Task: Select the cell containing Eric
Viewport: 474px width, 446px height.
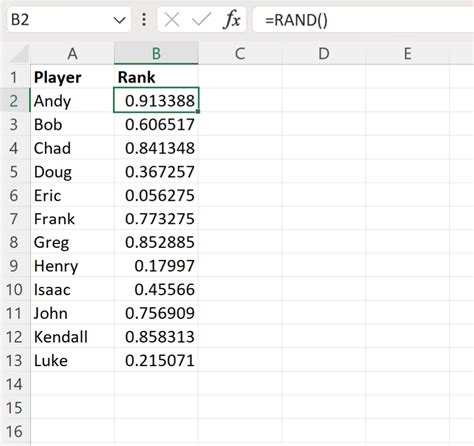Action: coord(72,195)
